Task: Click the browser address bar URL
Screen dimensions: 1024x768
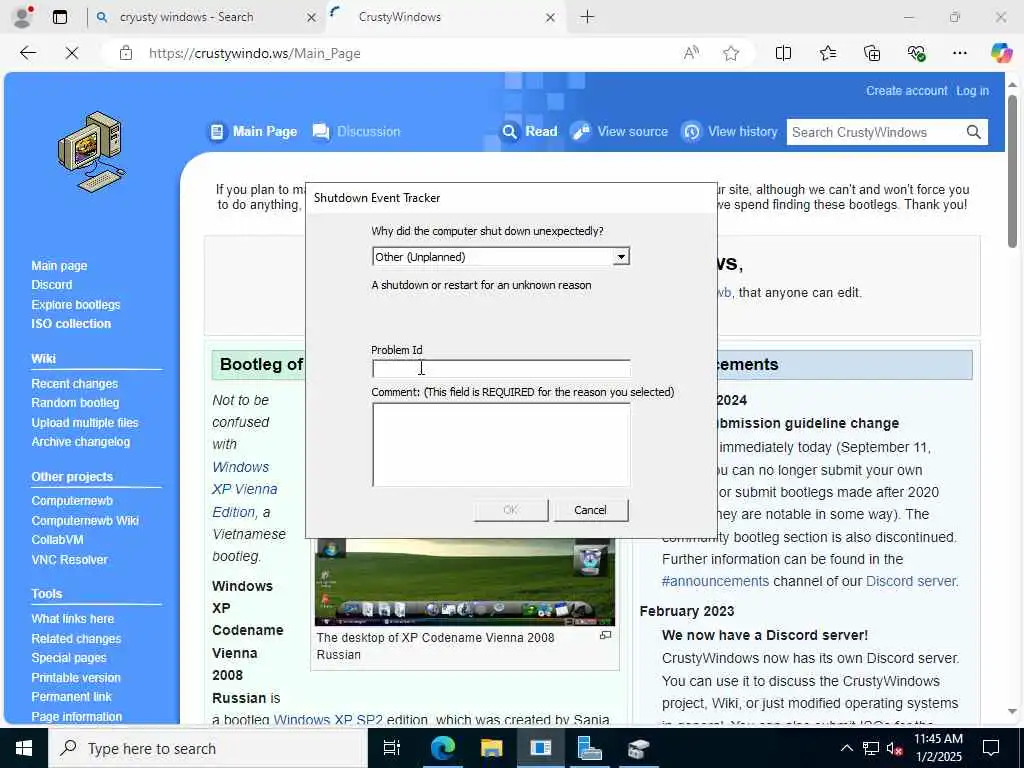Action: 255,54
